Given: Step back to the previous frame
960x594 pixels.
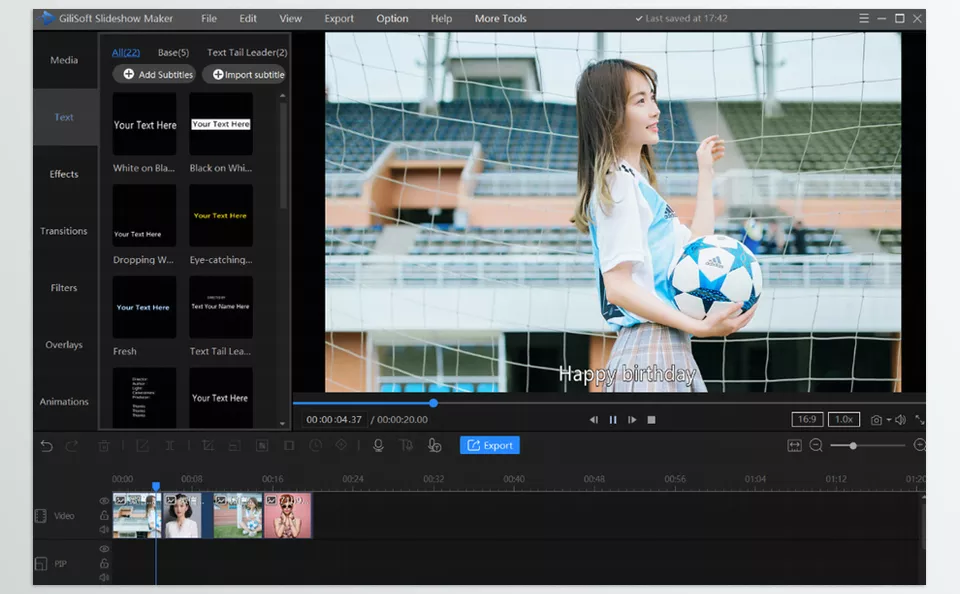Looking at the screenshot, I should tap(593, 419).
